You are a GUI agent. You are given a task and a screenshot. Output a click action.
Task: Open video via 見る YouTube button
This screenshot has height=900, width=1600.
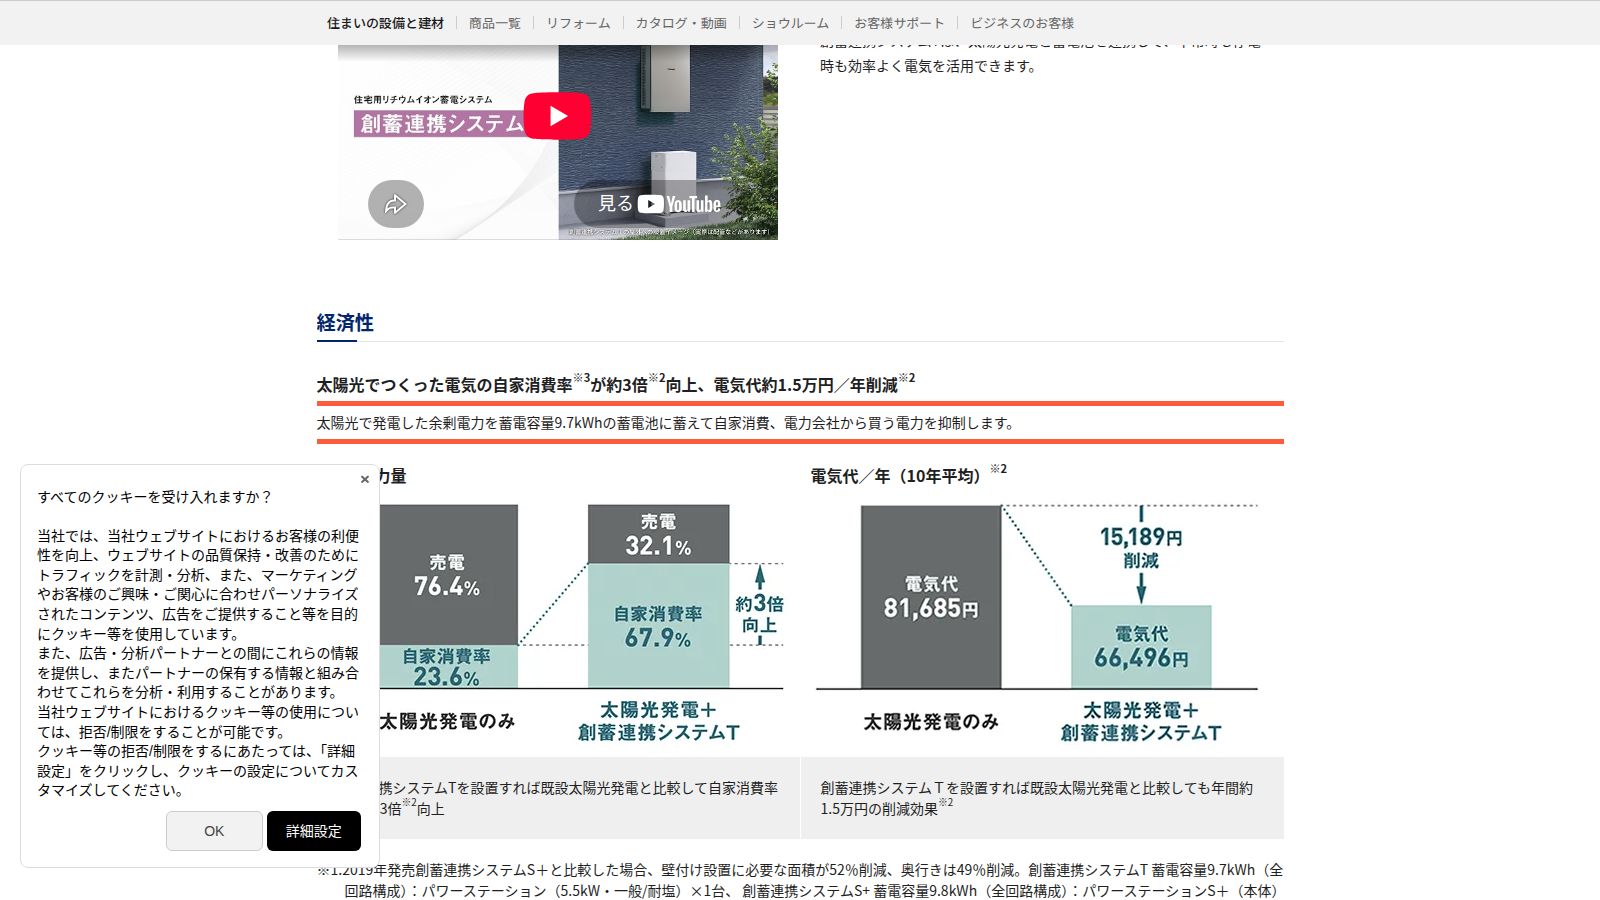659,204
